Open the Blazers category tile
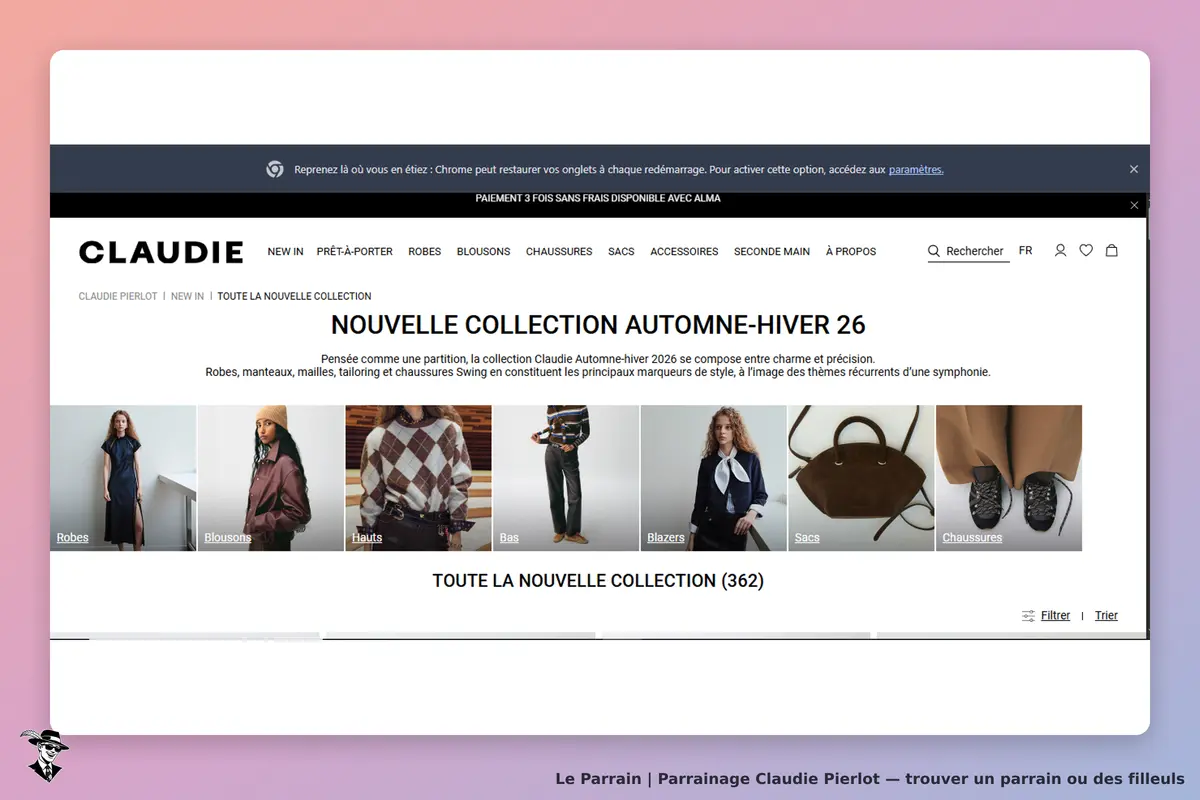This screenshot has width=1200, height=800. click(714, 478)
